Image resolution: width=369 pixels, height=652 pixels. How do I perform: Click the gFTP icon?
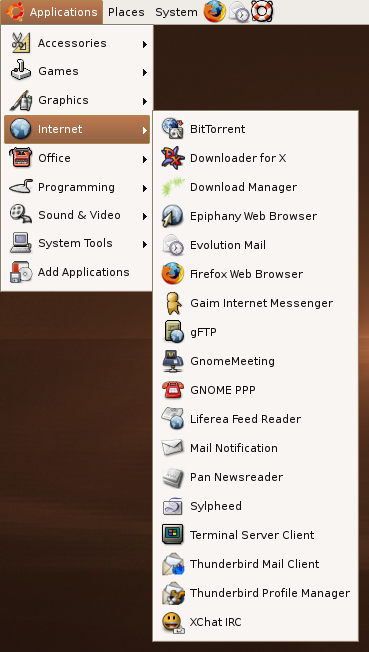point(173,332)
